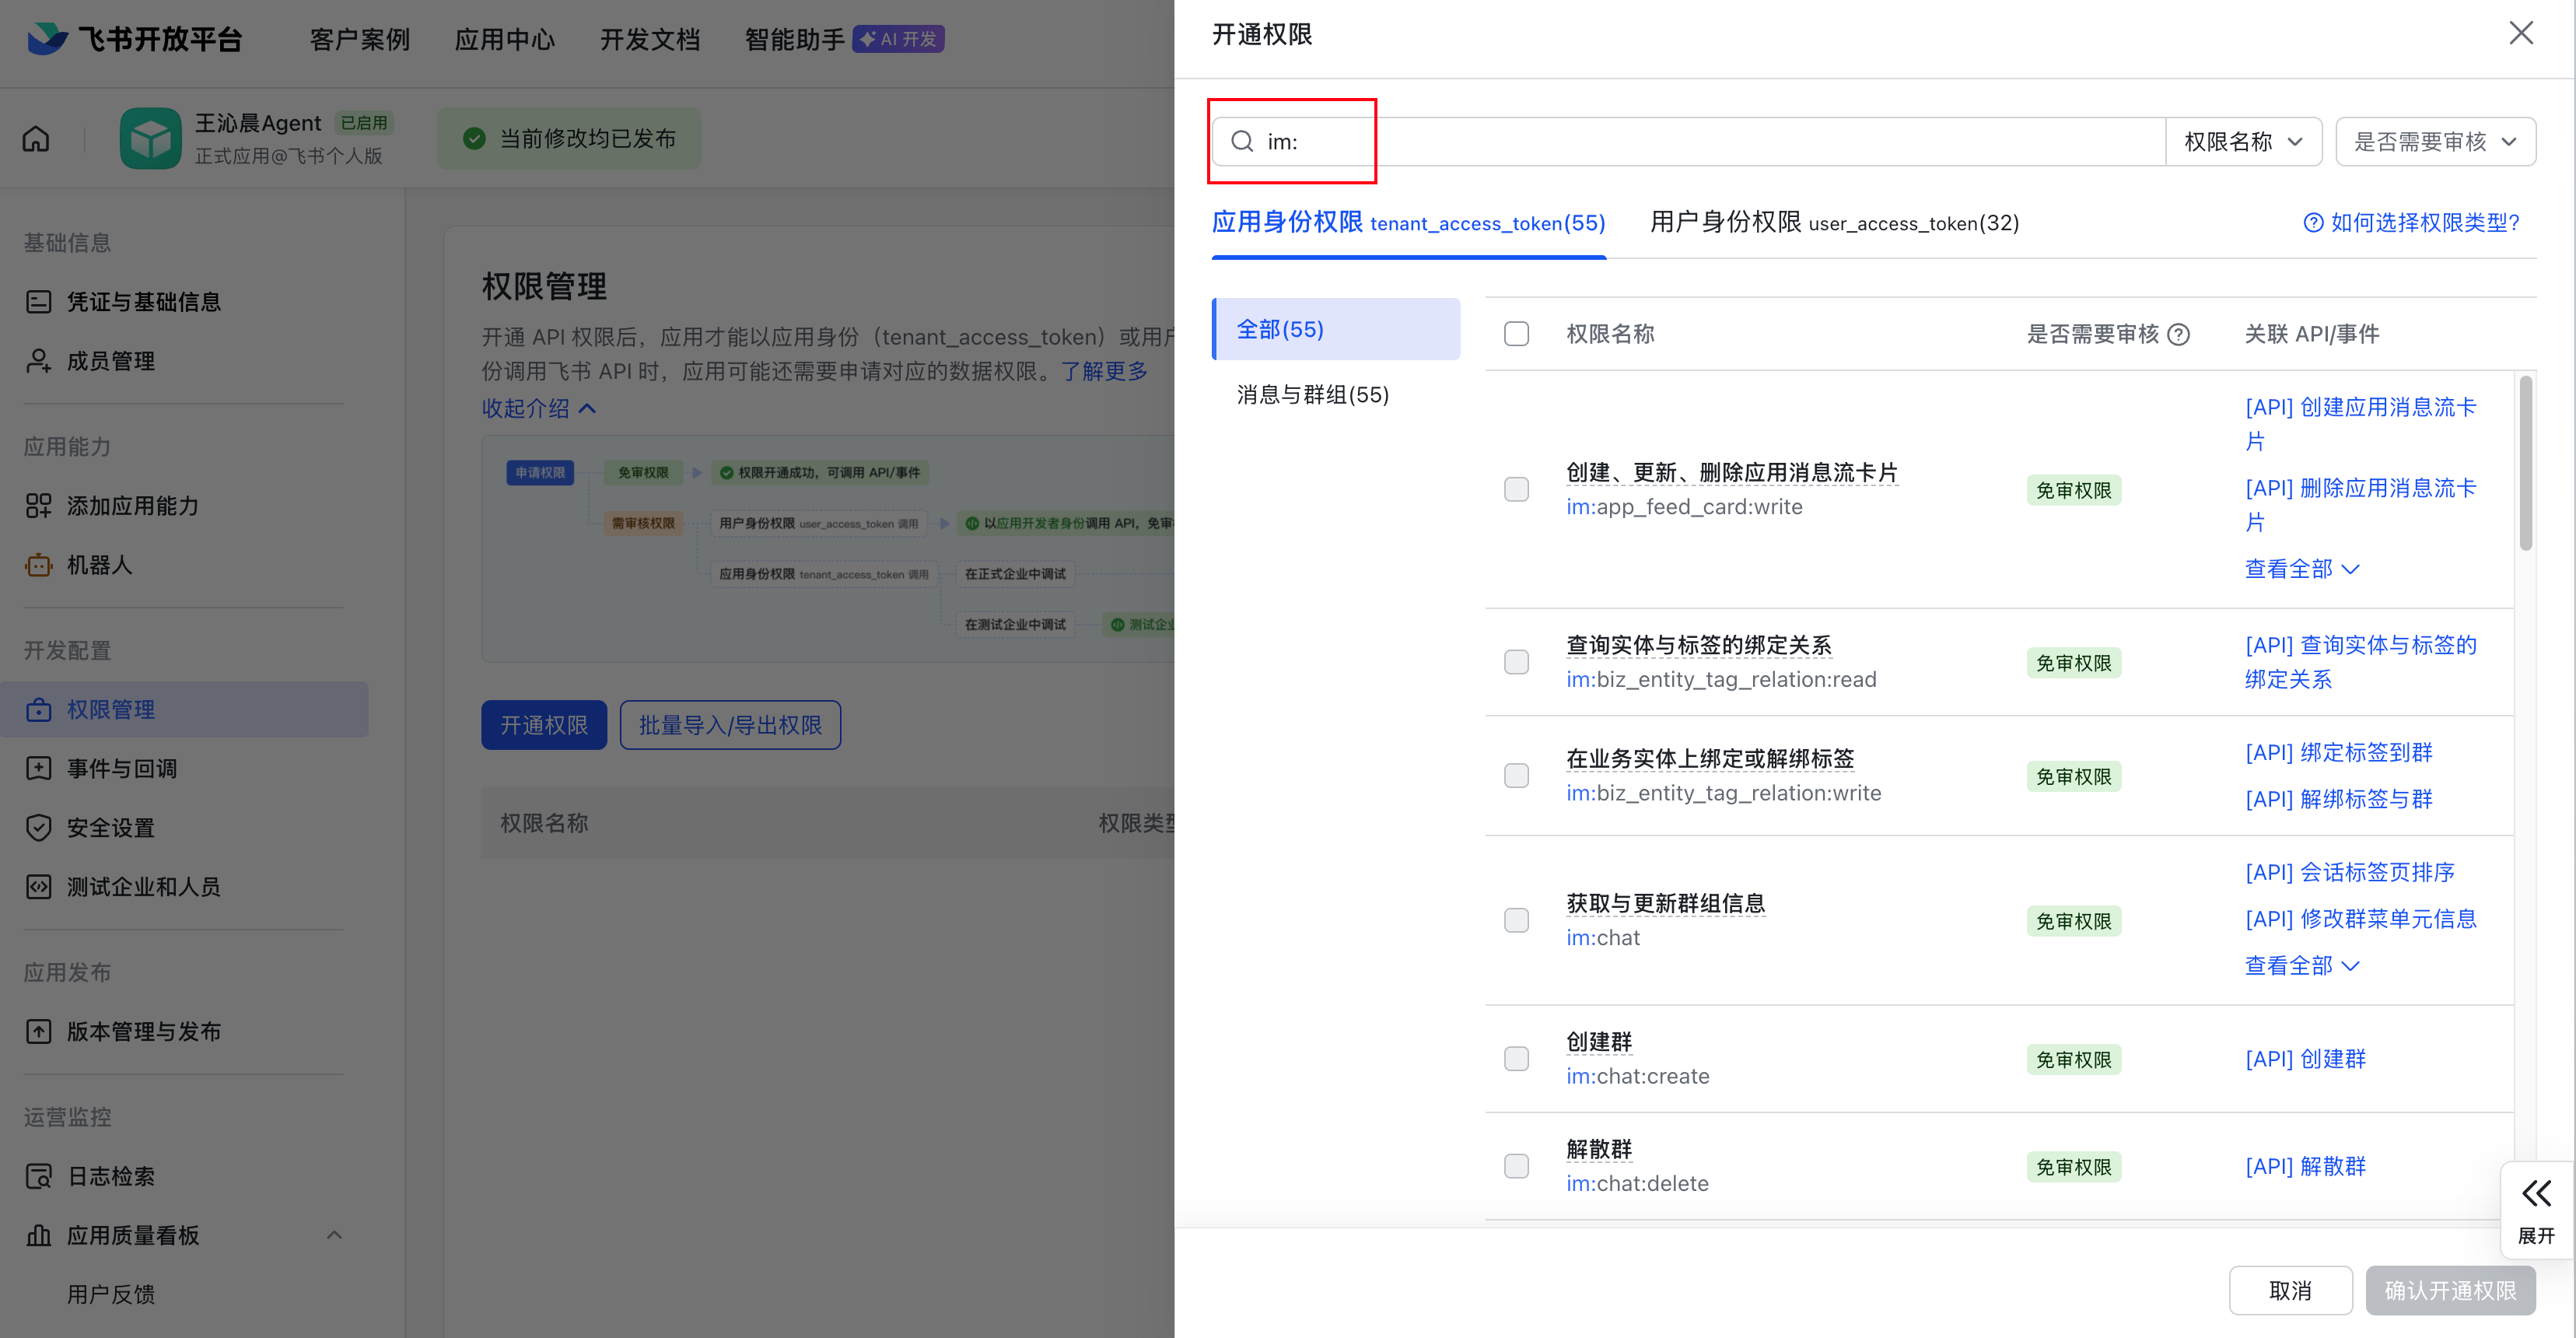Open the 权限名称 filter dropdown
The image size is (2576, 1338).
pos(2244,141)
